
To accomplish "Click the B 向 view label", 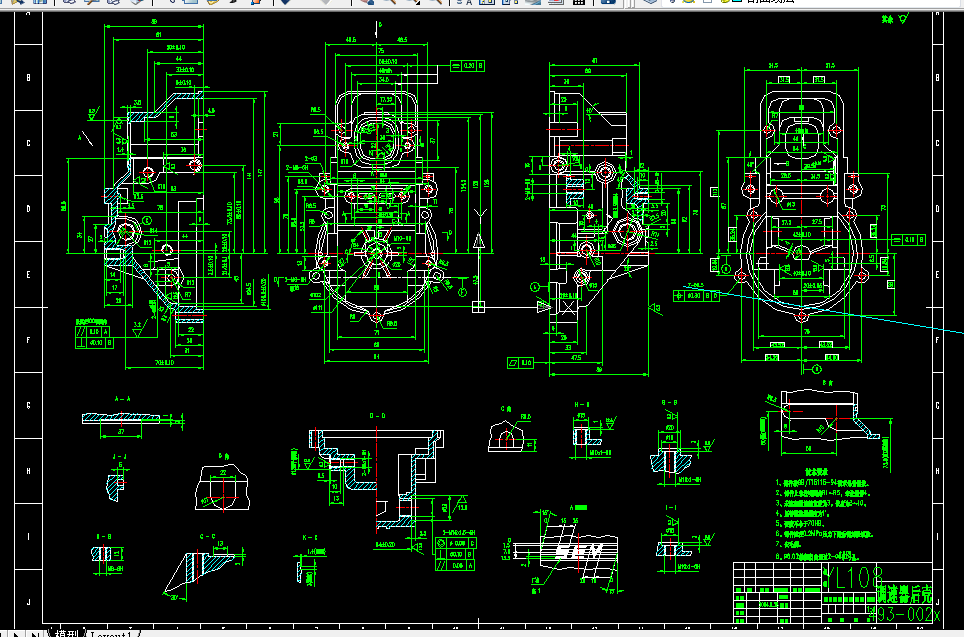I will pos(827,382).
